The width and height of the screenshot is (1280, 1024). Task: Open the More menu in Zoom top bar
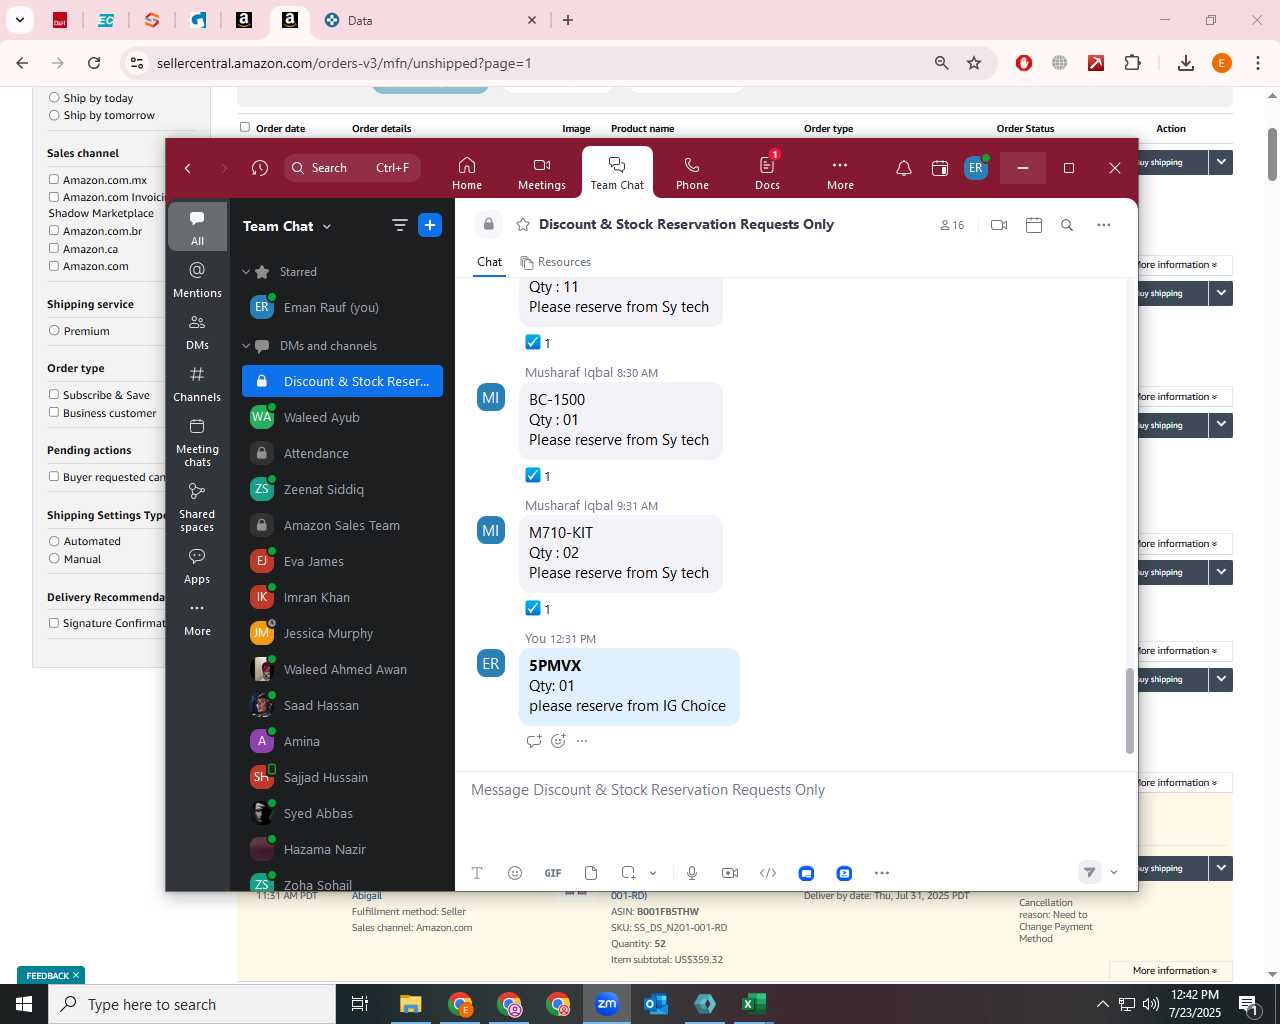[x=840, y=173]
